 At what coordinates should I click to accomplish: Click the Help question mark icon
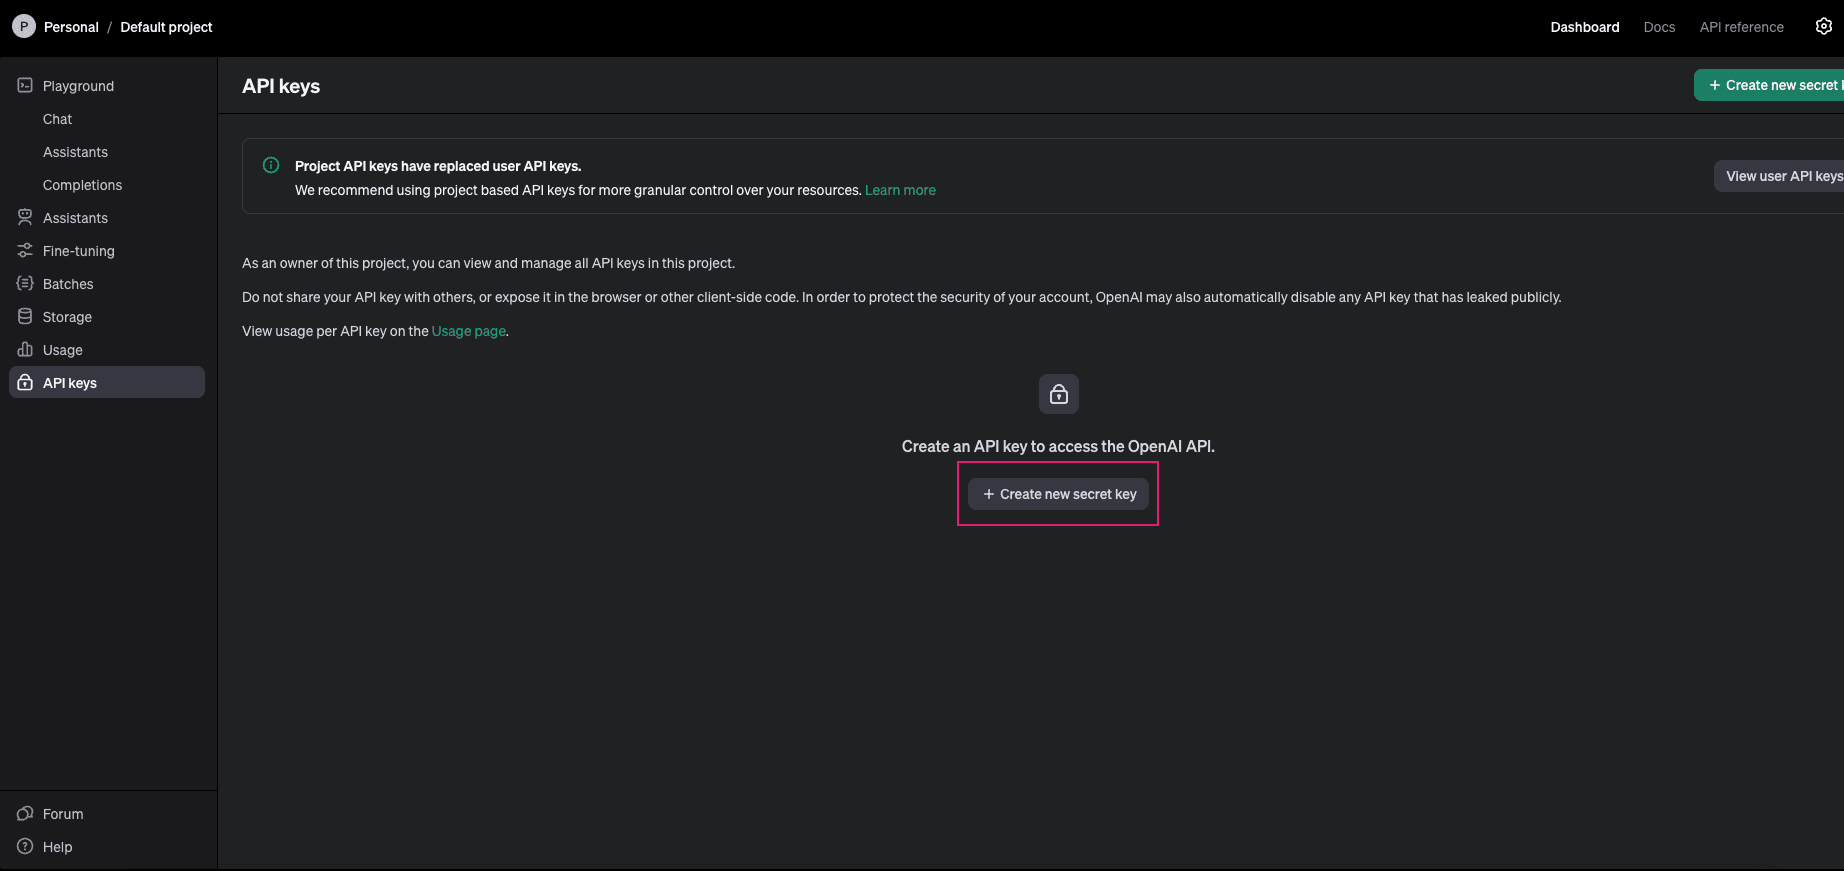(25, 847)
